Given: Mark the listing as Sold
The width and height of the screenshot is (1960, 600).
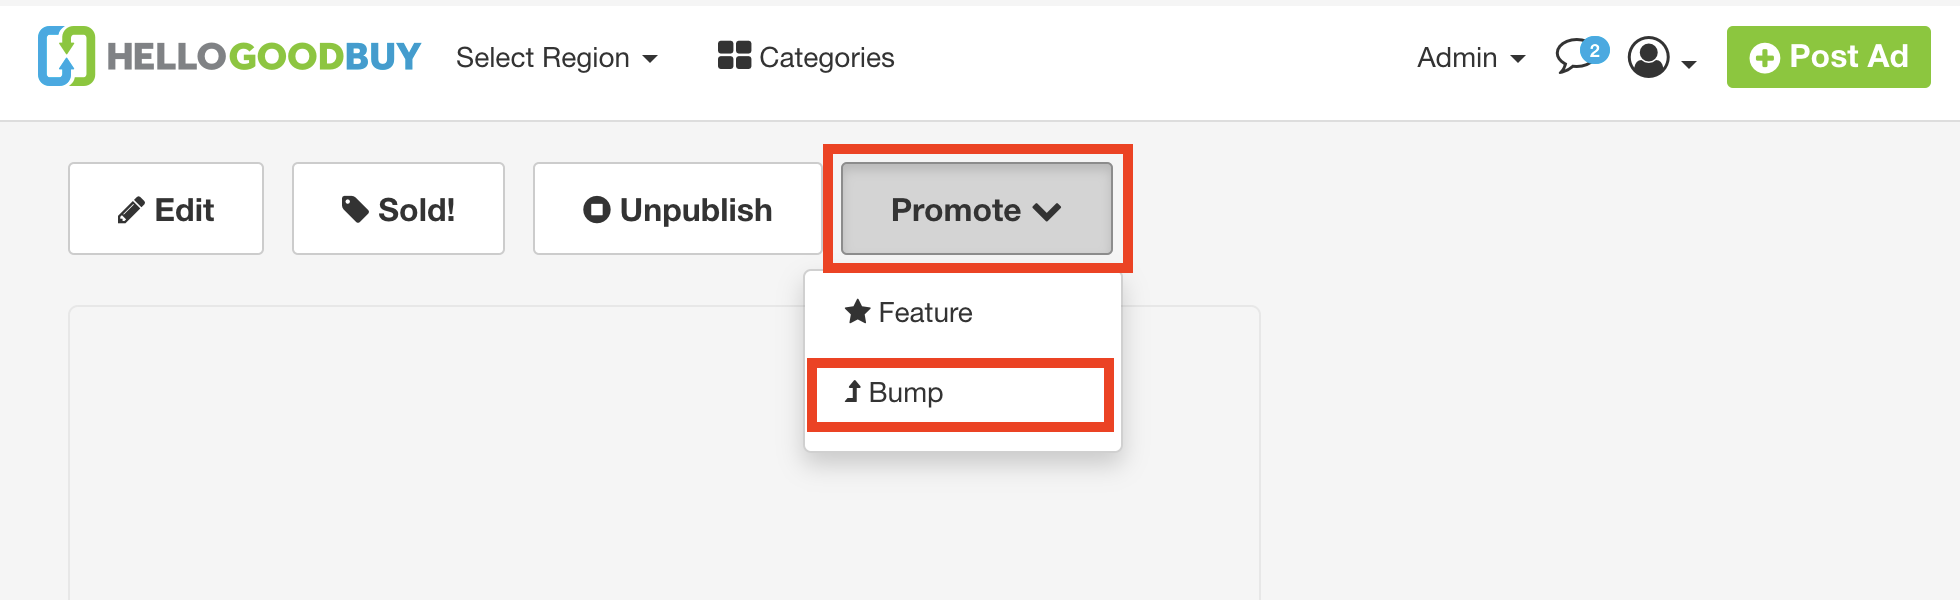Looking at the screenshot, I should click(398, 208).
